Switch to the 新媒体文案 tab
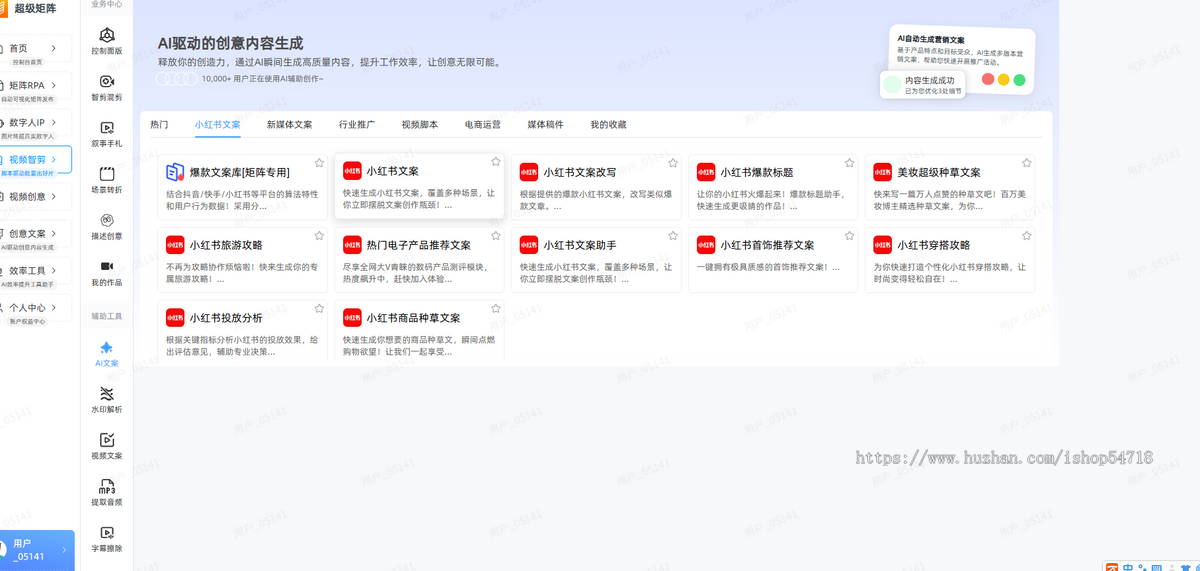 pyautogui.click(x=289, y=125)
